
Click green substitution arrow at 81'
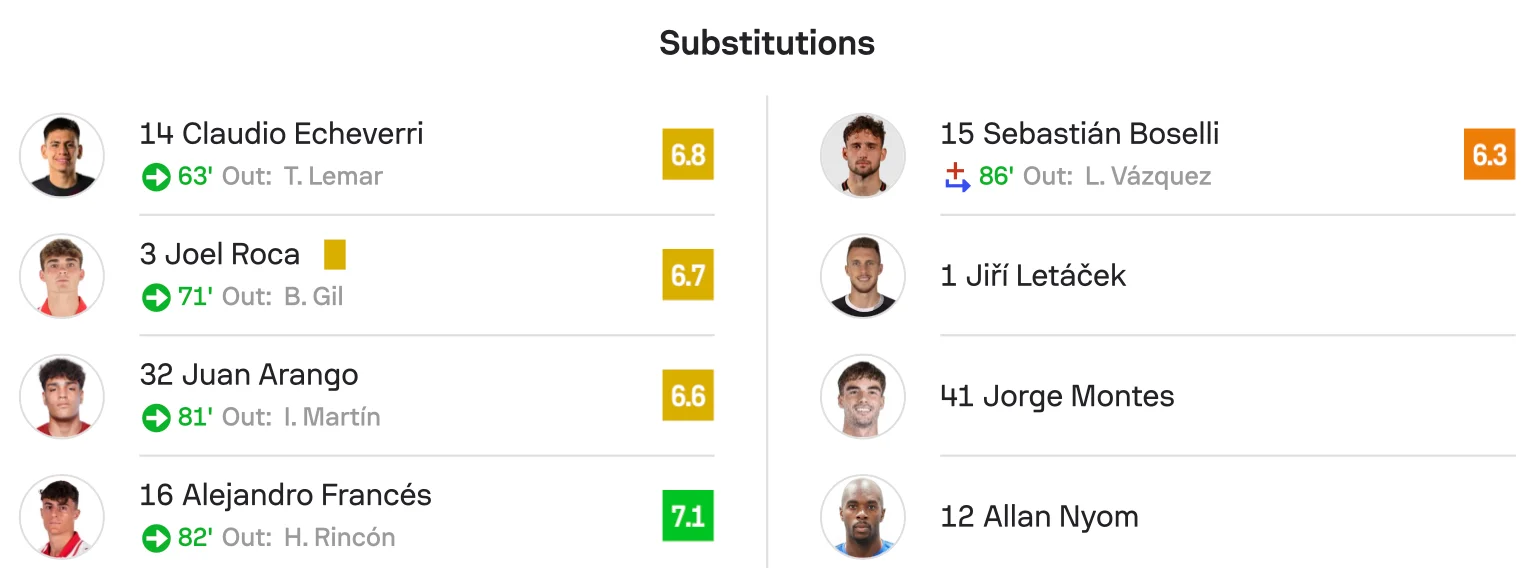pos(156,418)
